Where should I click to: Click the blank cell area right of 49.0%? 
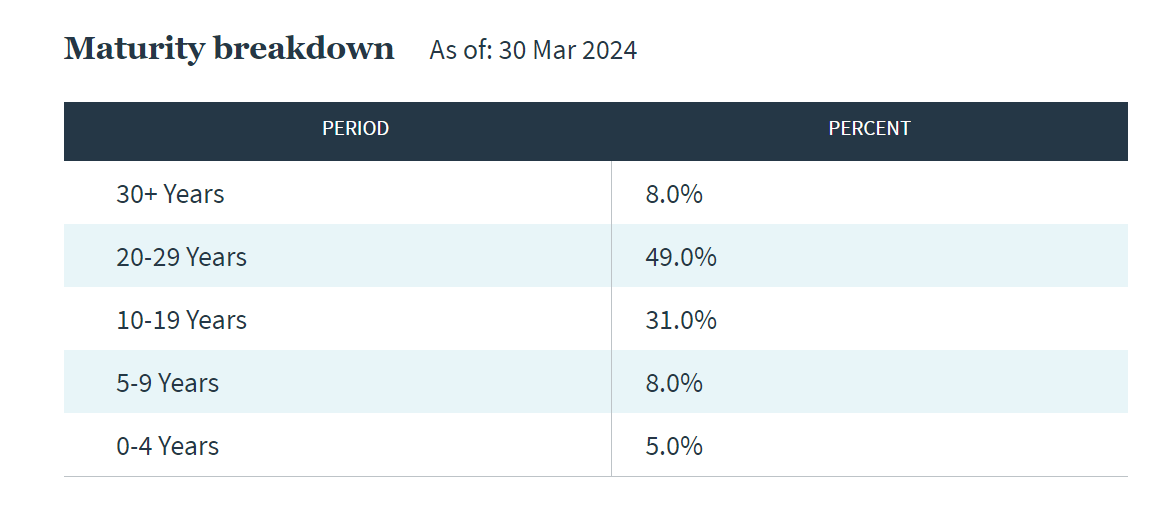click(920, 257)
